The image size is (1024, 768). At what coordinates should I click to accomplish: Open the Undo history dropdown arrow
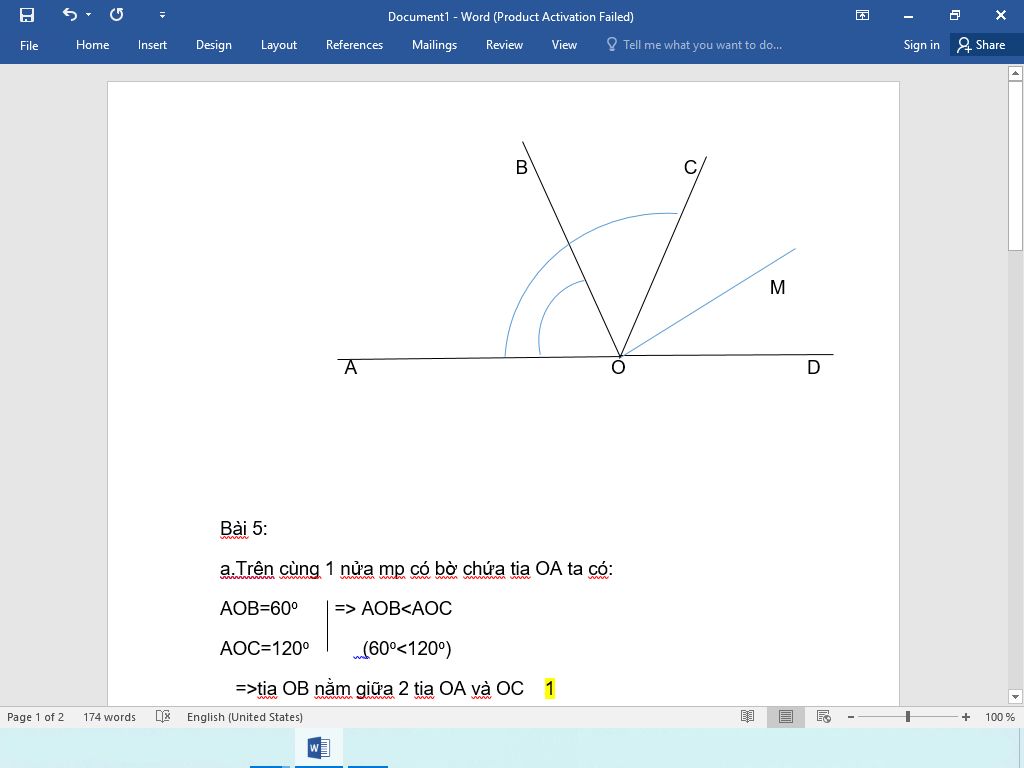[89, 14]
